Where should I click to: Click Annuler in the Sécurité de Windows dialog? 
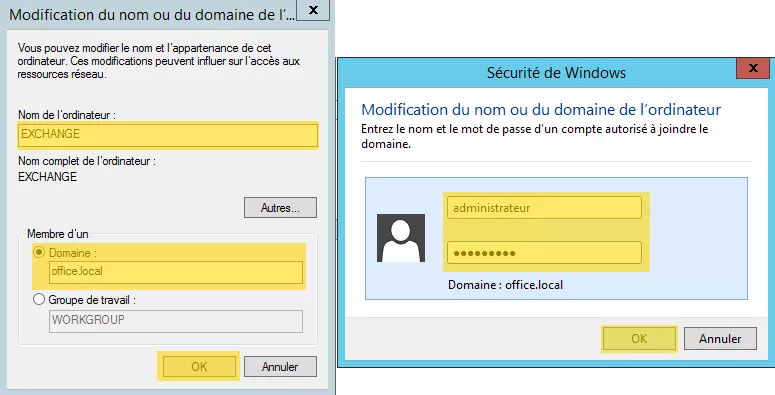[720, 339]
